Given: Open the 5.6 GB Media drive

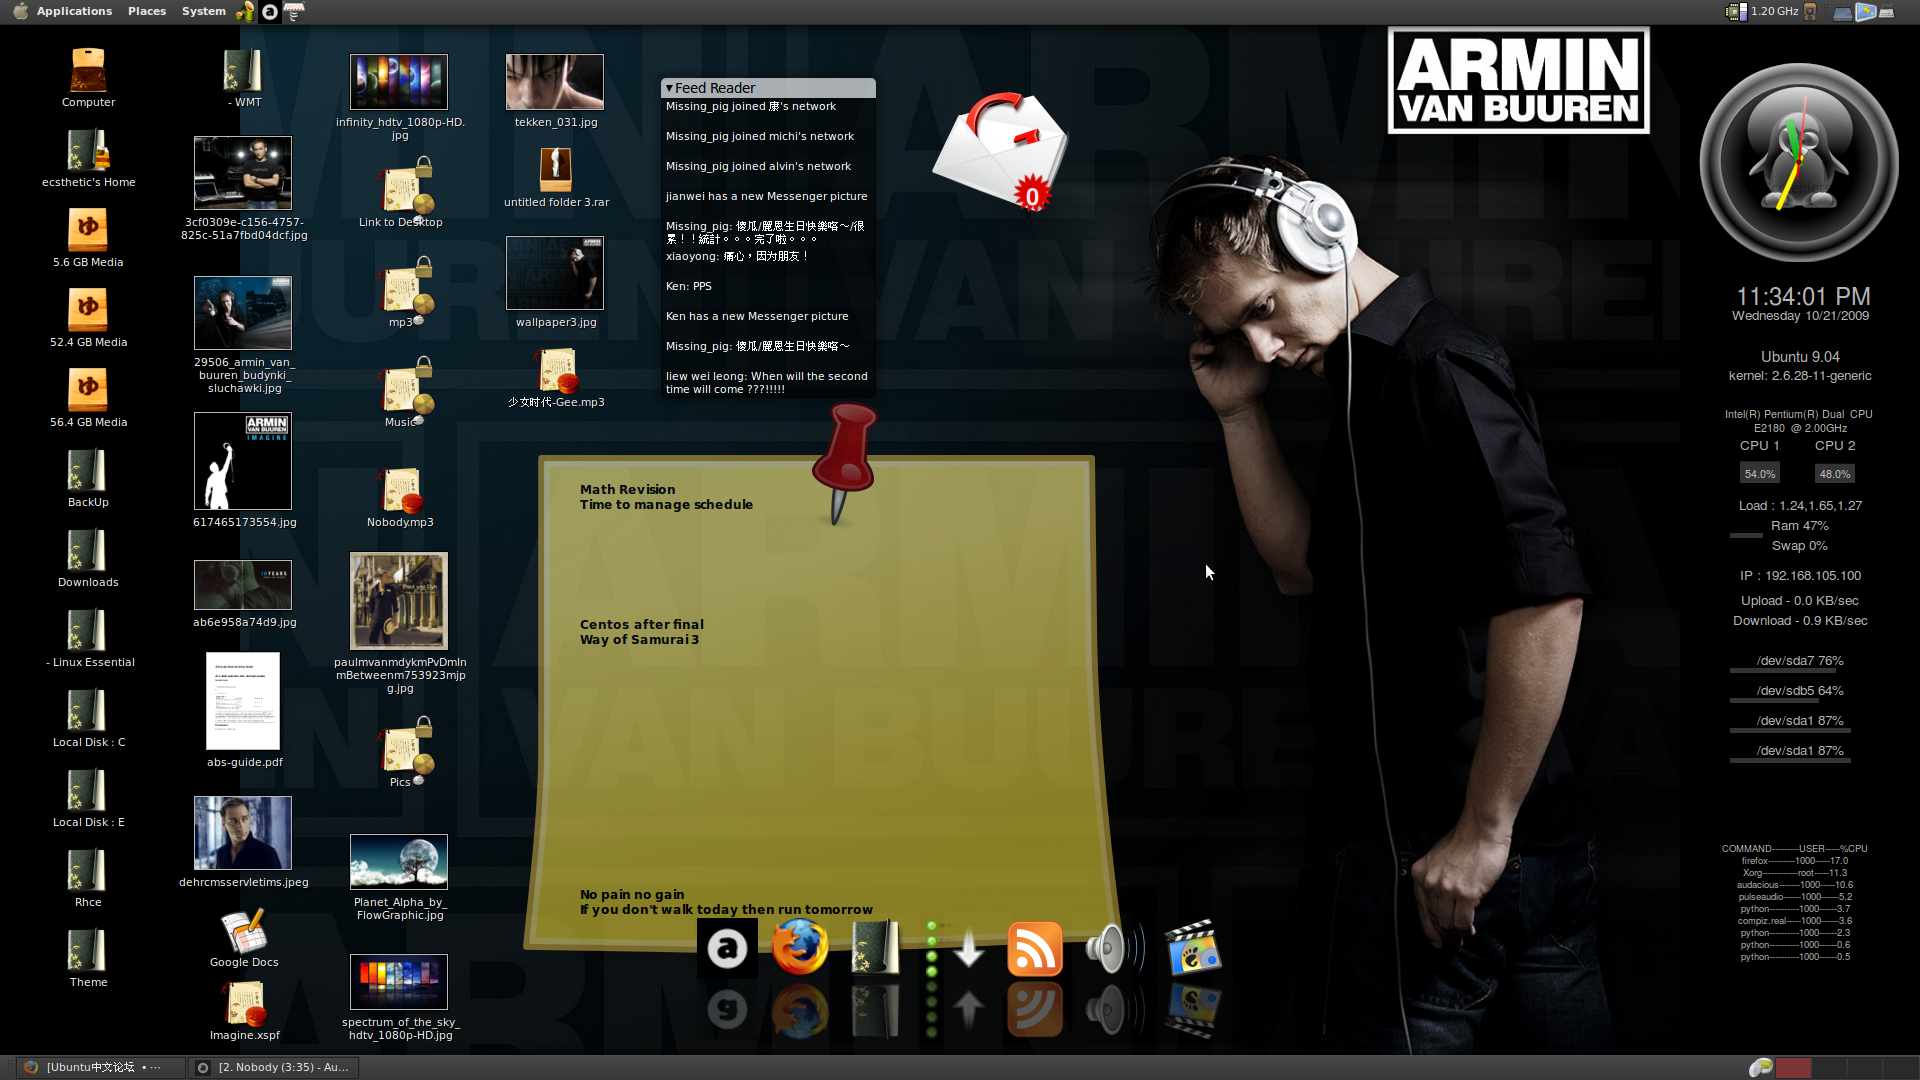Looking at the screenshot, I should pyautogui.click(x=88, y=230).
